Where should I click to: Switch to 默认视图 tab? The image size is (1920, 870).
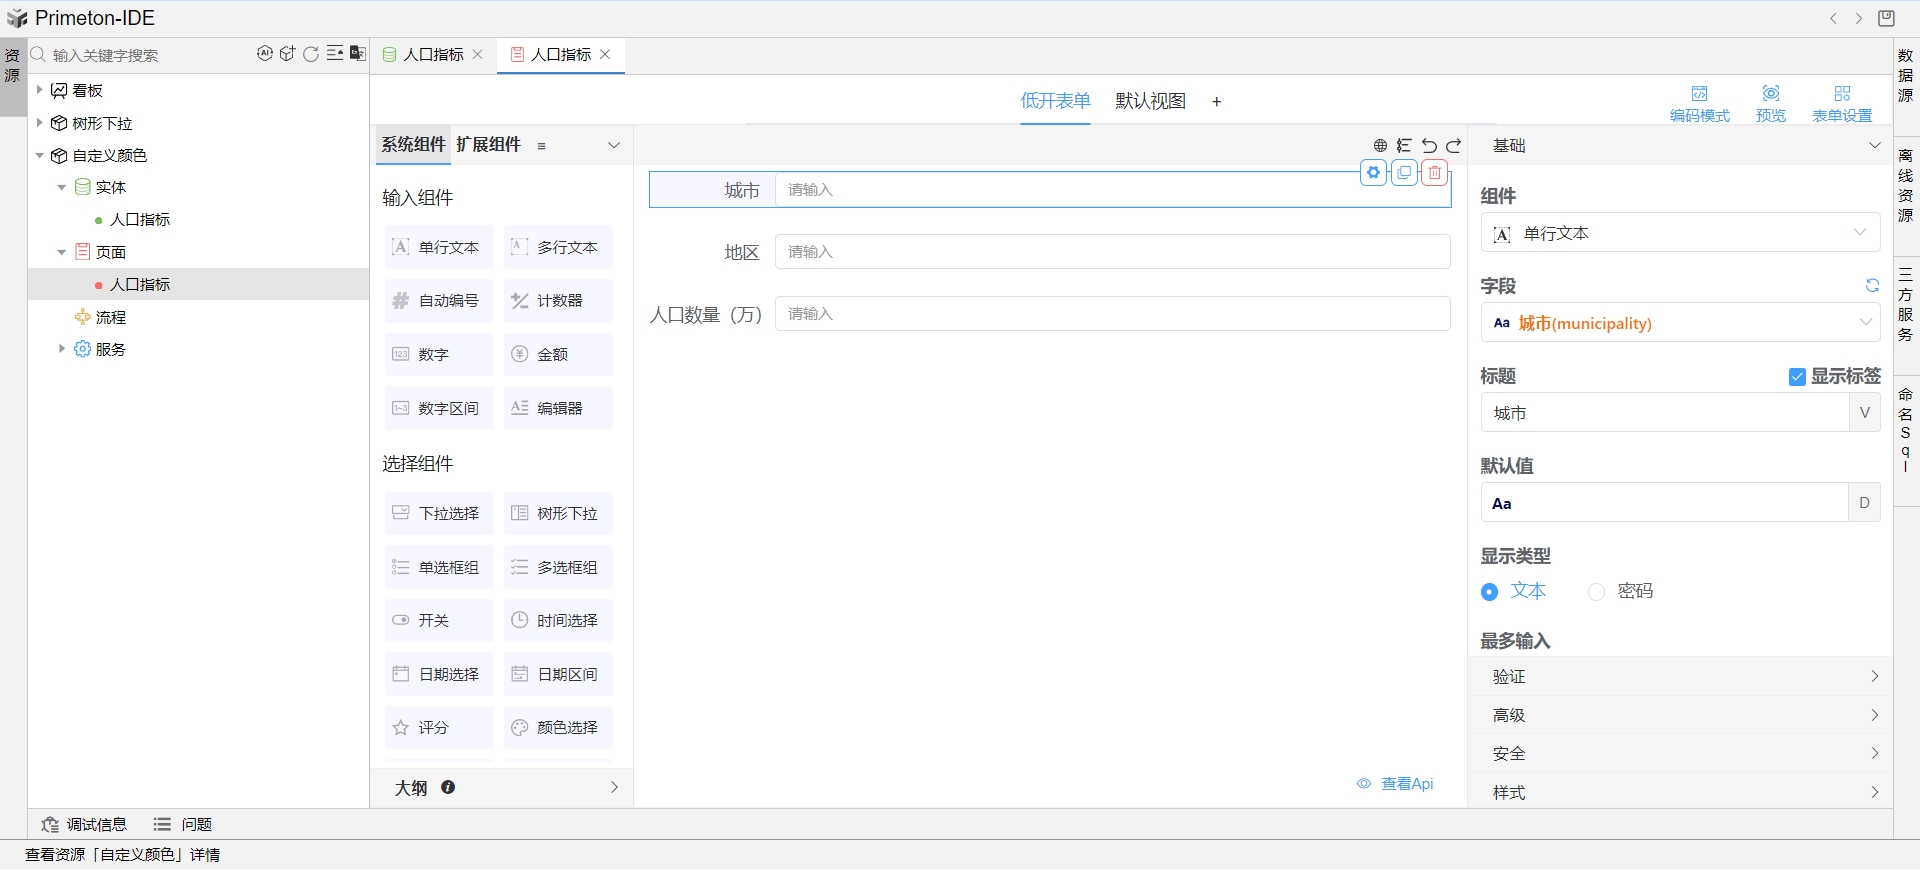[x=1150, y=101]
